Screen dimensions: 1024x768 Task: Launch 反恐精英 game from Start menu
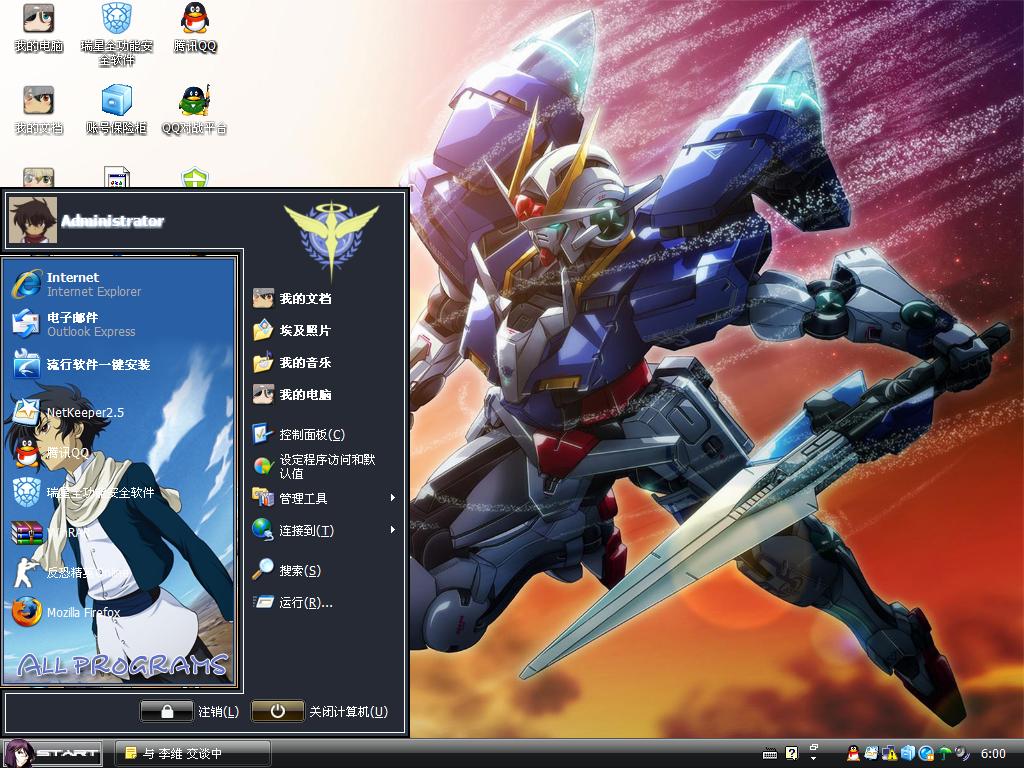coord(121,573)
